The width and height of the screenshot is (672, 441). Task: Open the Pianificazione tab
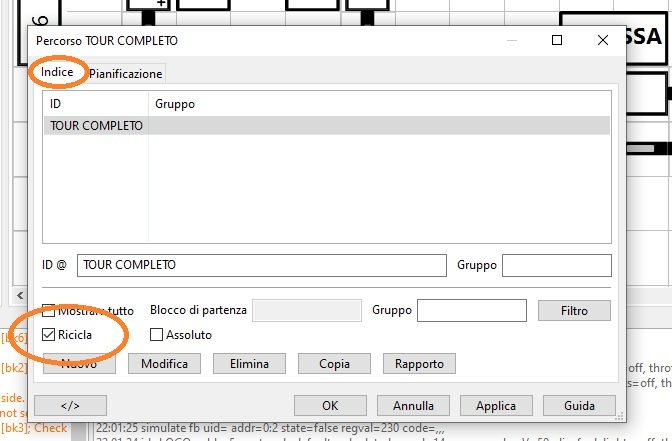[x=125, y=74]
